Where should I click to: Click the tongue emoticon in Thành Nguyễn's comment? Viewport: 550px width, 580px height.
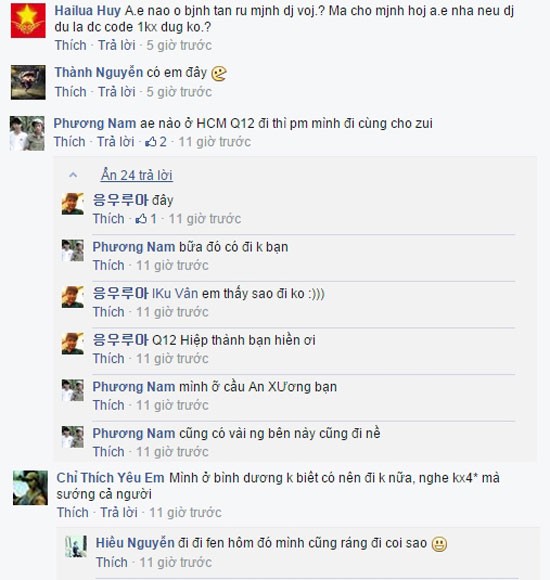pos(219,74)
